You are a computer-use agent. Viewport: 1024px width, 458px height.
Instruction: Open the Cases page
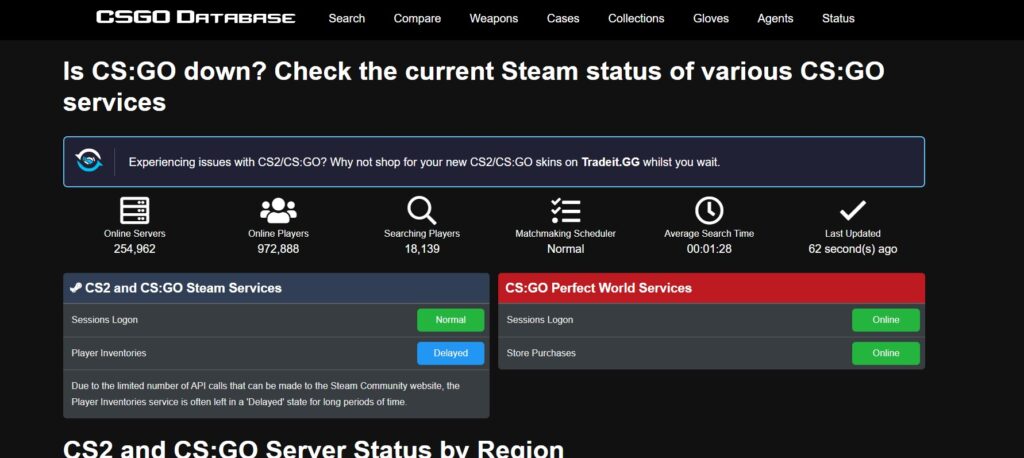click(x=563, y=18)
